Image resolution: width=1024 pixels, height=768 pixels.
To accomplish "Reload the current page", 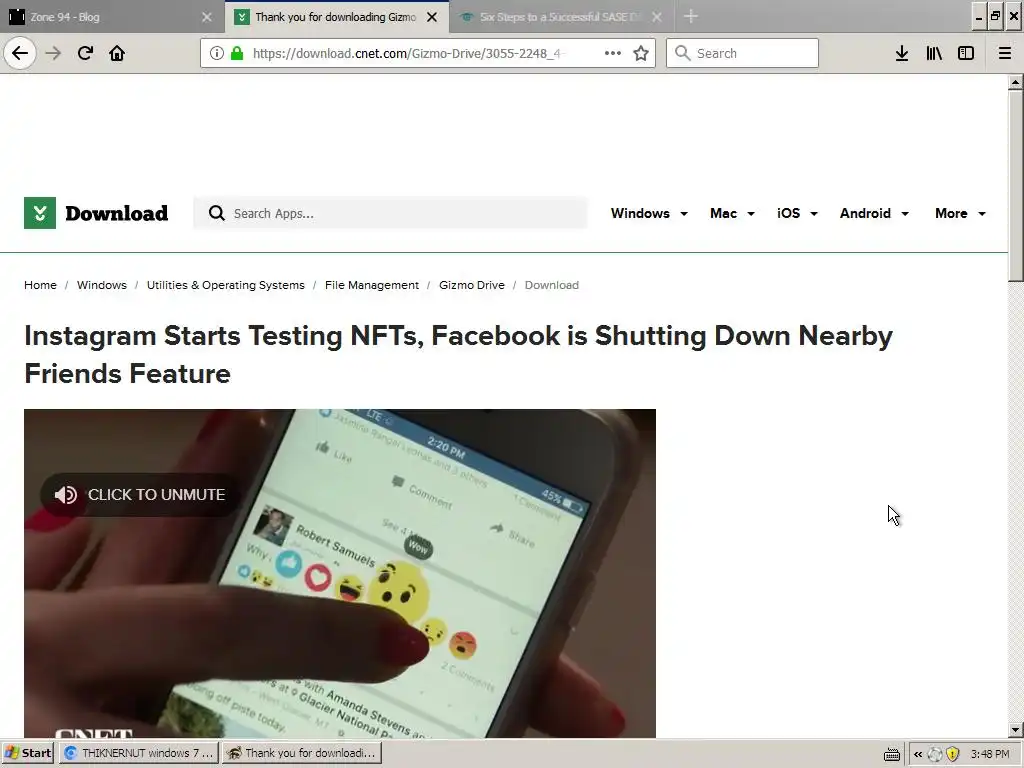I will tap(85, 53).
